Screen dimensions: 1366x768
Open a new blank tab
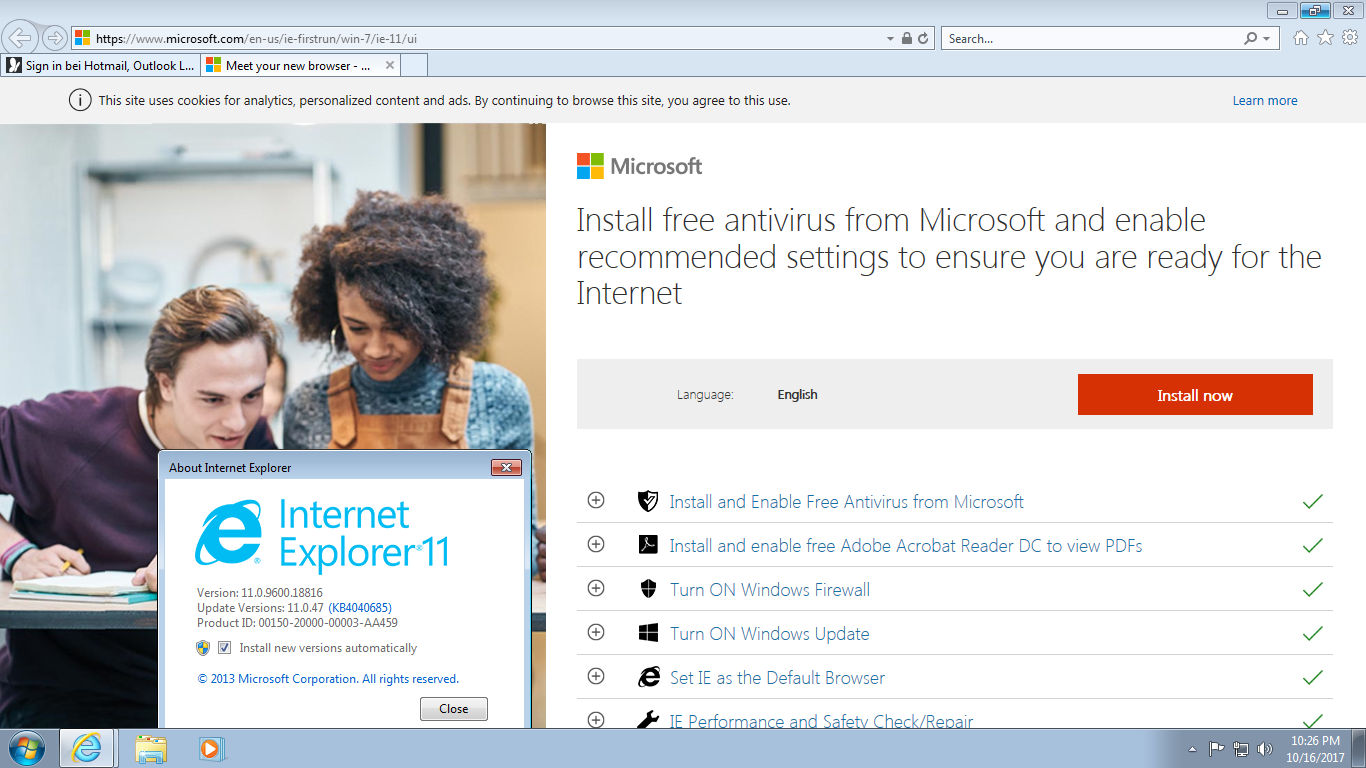pyautogui.click(x=415, y=66)
